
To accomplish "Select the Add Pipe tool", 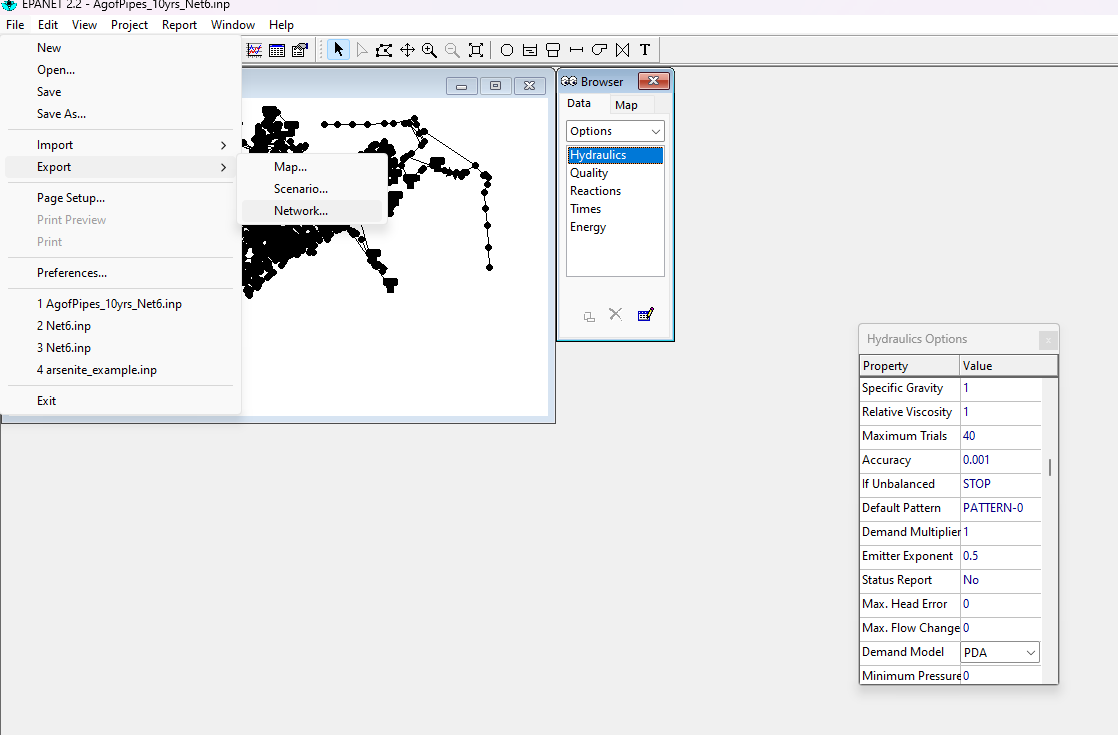I will (x=576, y=50).
